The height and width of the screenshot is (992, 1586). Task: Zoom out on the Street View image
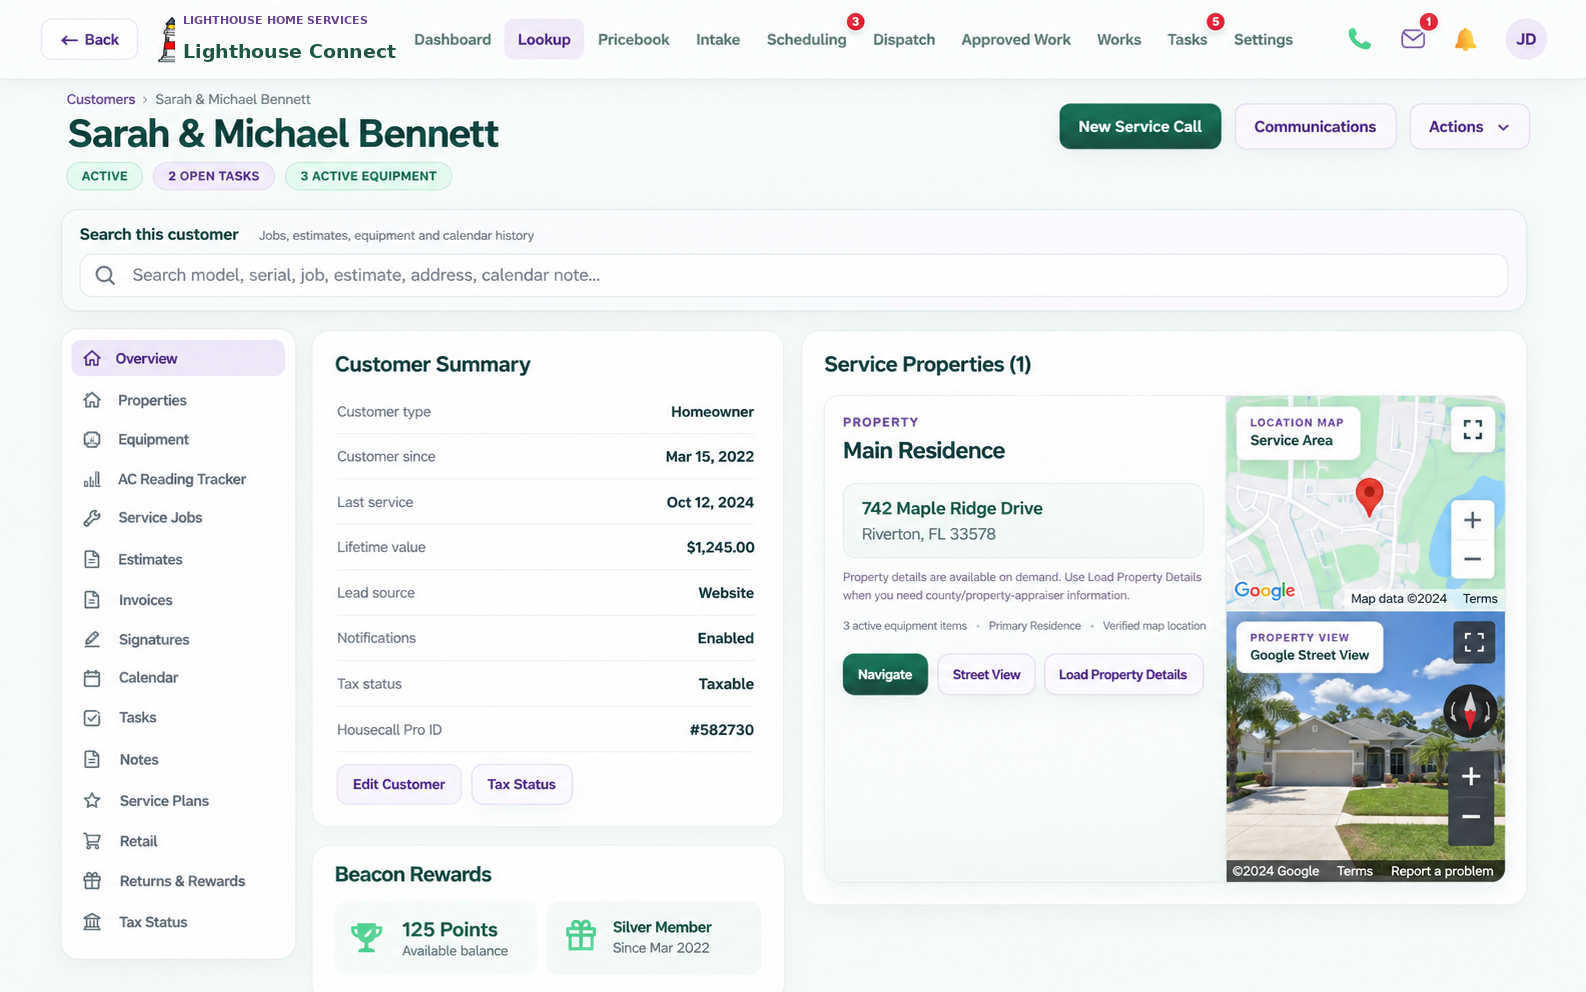[x=1471, y=817]
